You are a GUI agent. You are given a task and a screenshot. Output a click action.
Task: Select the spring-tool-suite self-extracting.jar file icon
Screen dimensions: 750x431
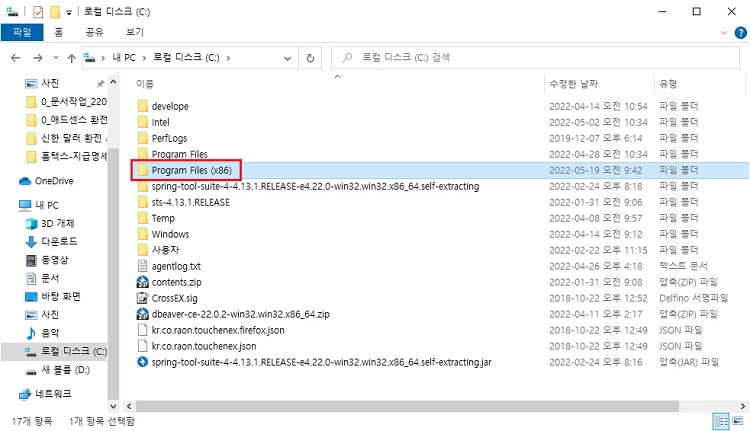(143, 362)
